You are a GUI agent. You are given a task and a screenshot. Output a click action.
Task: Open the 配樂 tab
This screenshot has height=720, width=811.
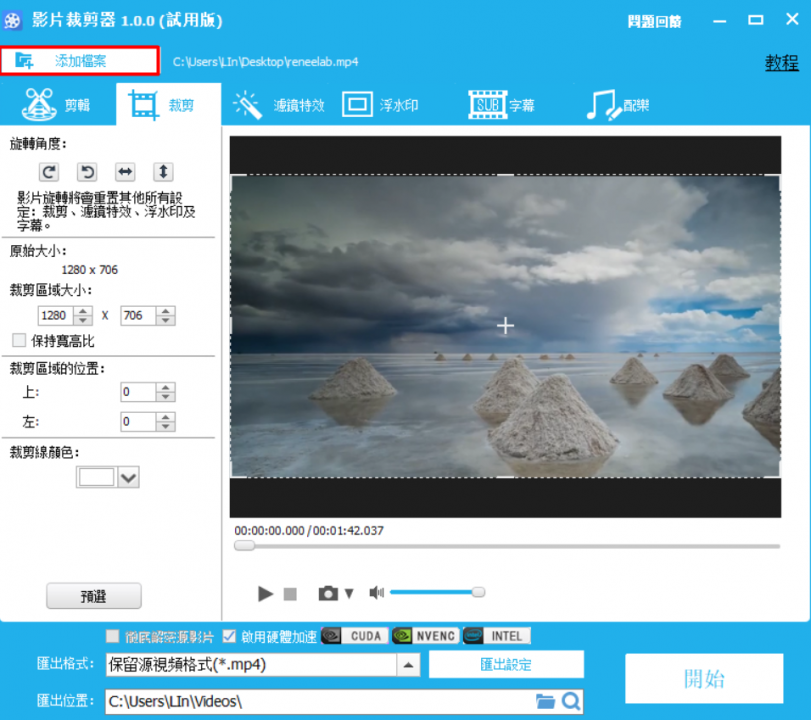pos(618,106)
